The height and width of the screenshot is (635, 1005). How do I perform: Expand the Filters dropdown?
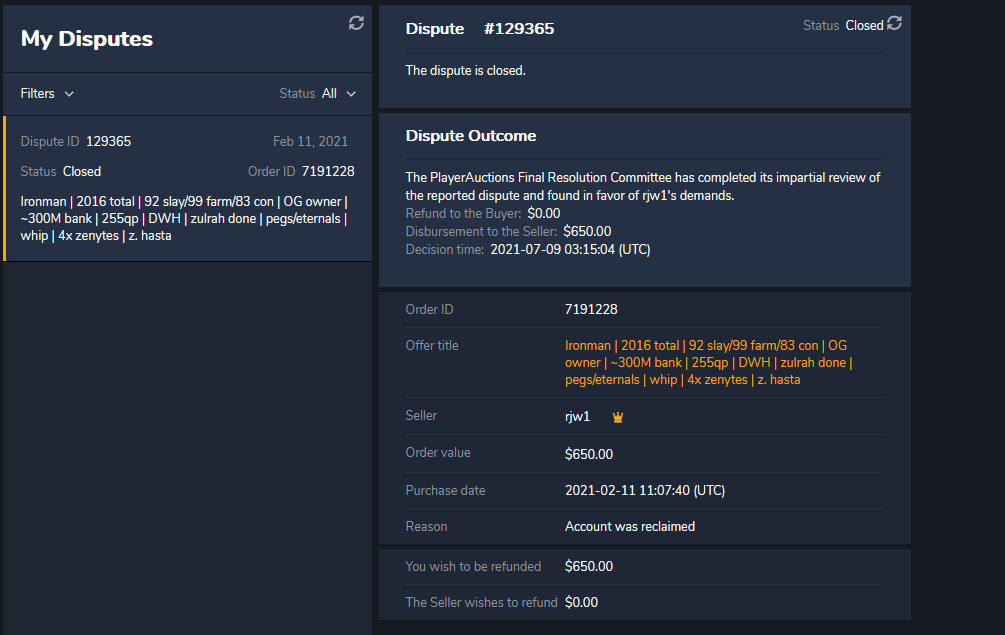pos(47,94)
